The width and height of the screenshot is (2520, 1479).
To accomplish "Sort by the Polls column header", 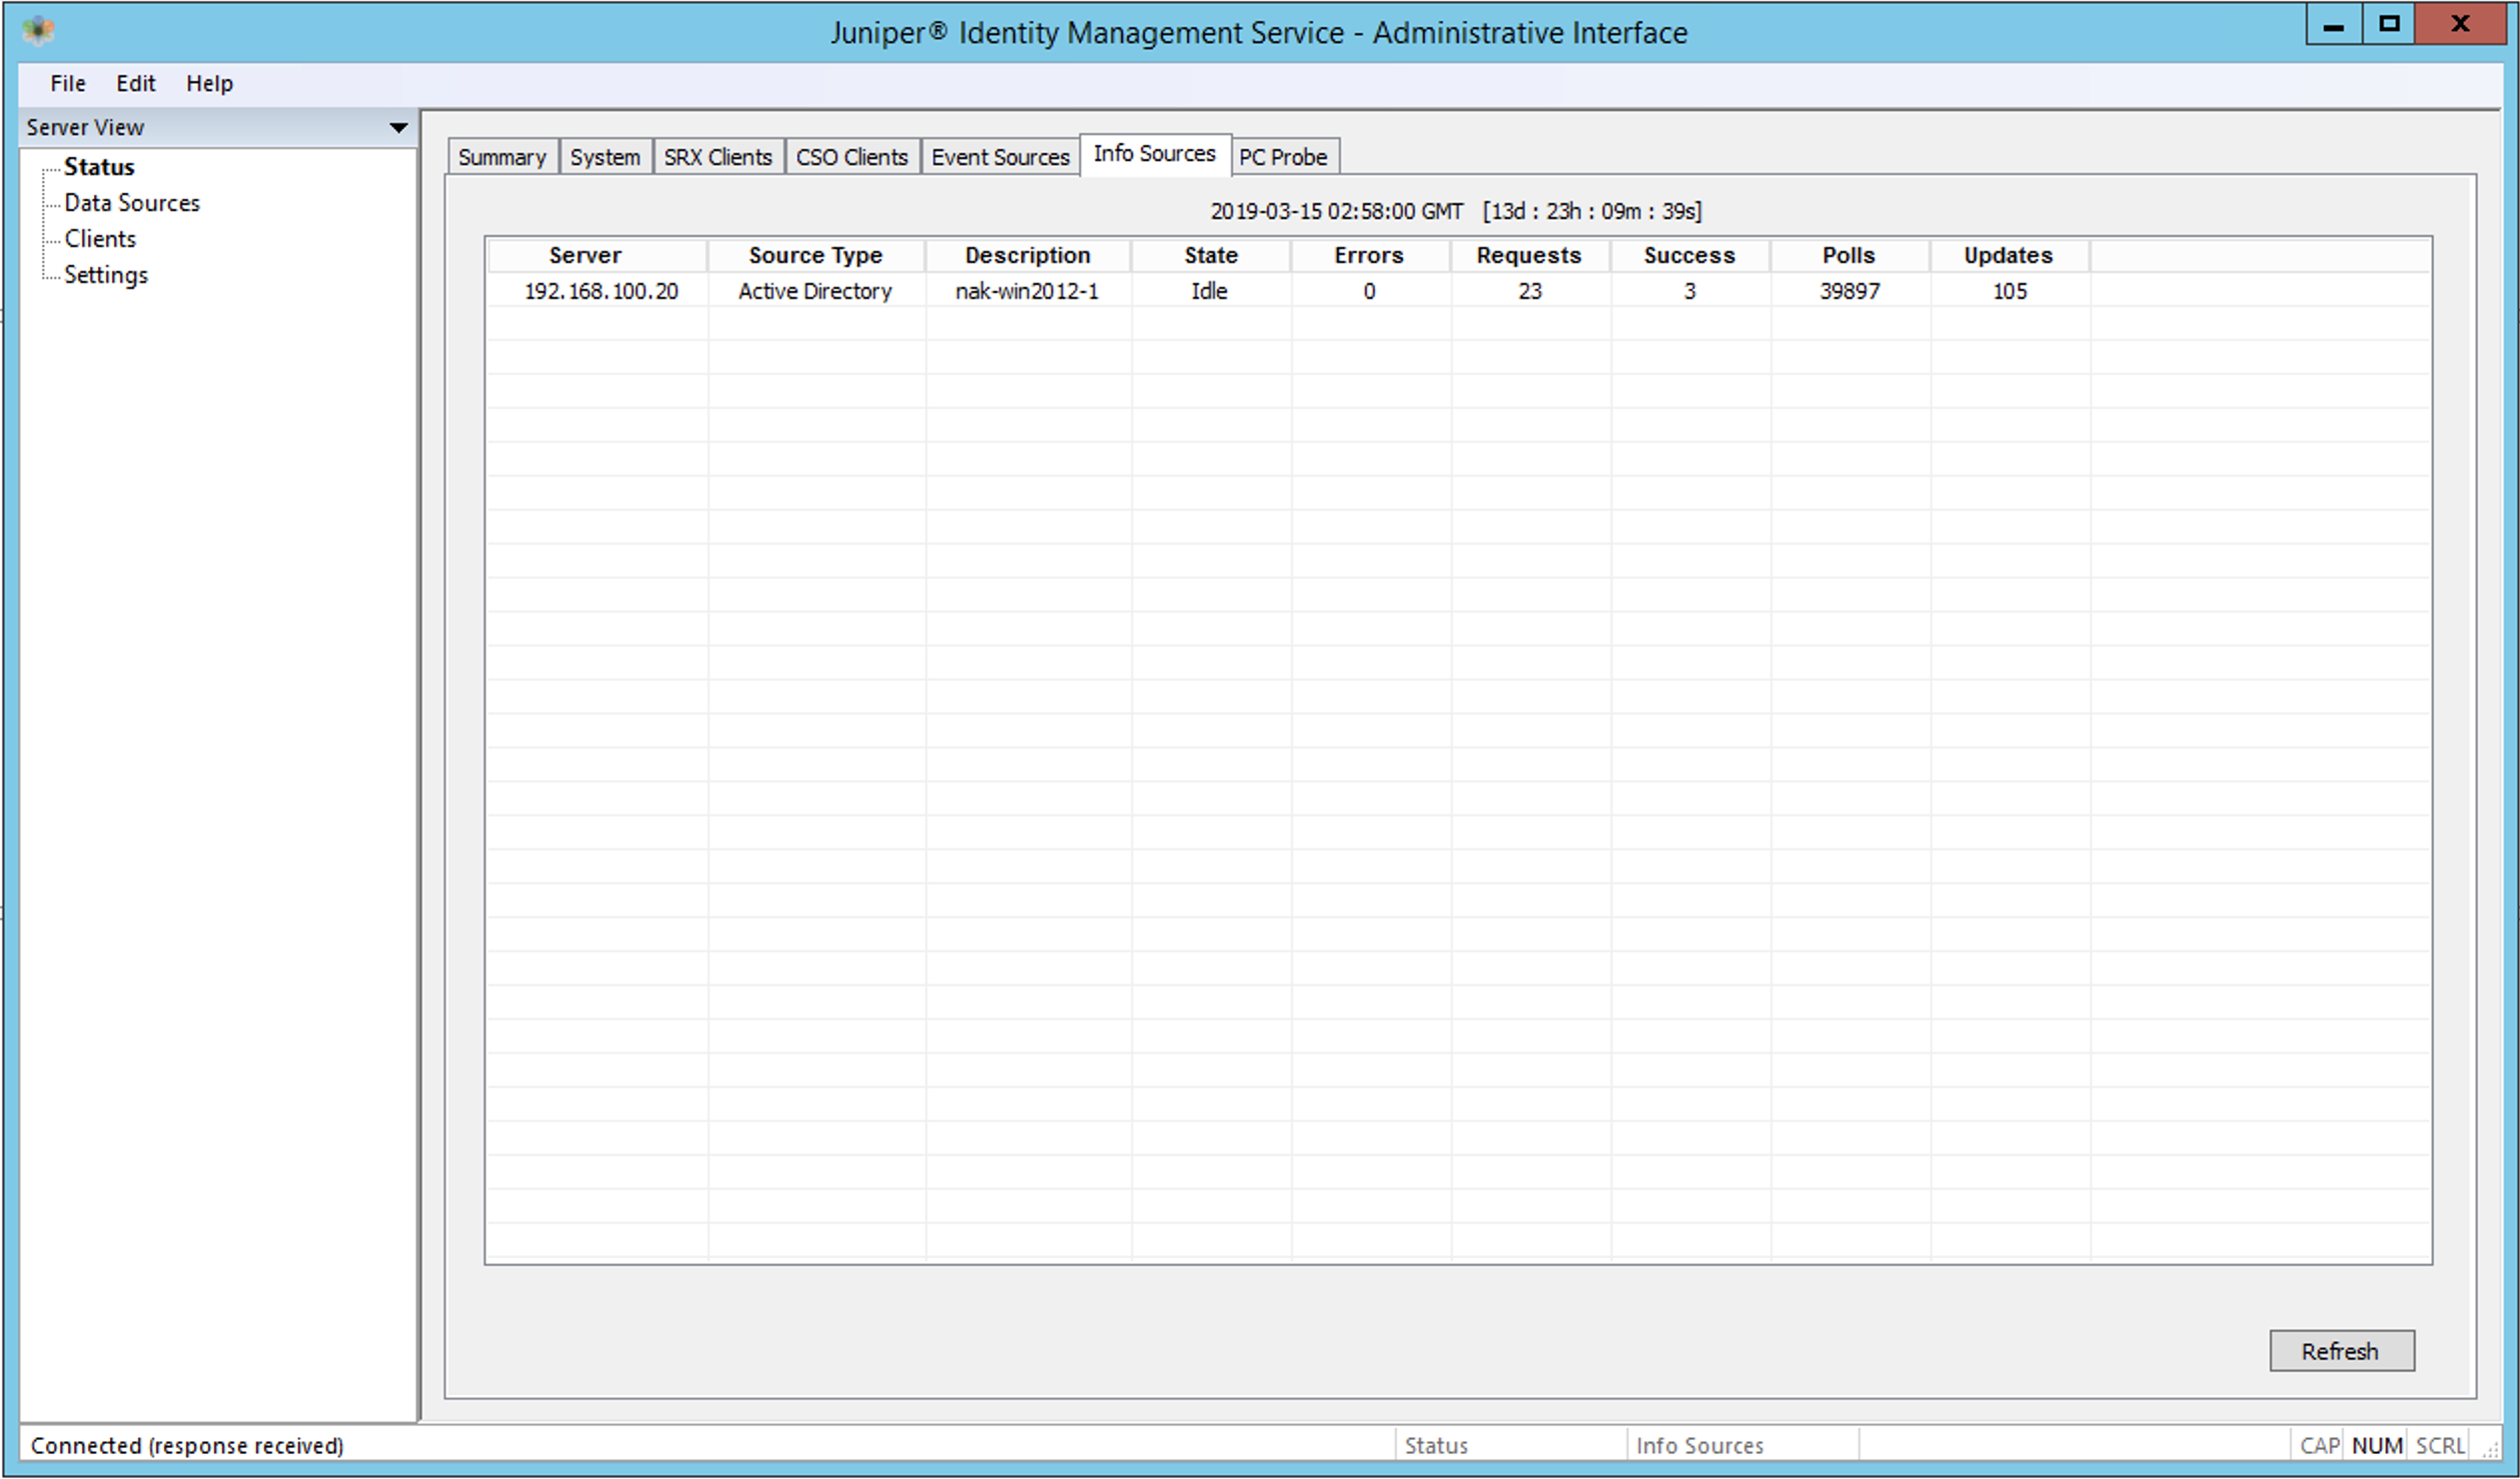I will click(x=1850, y=255).
